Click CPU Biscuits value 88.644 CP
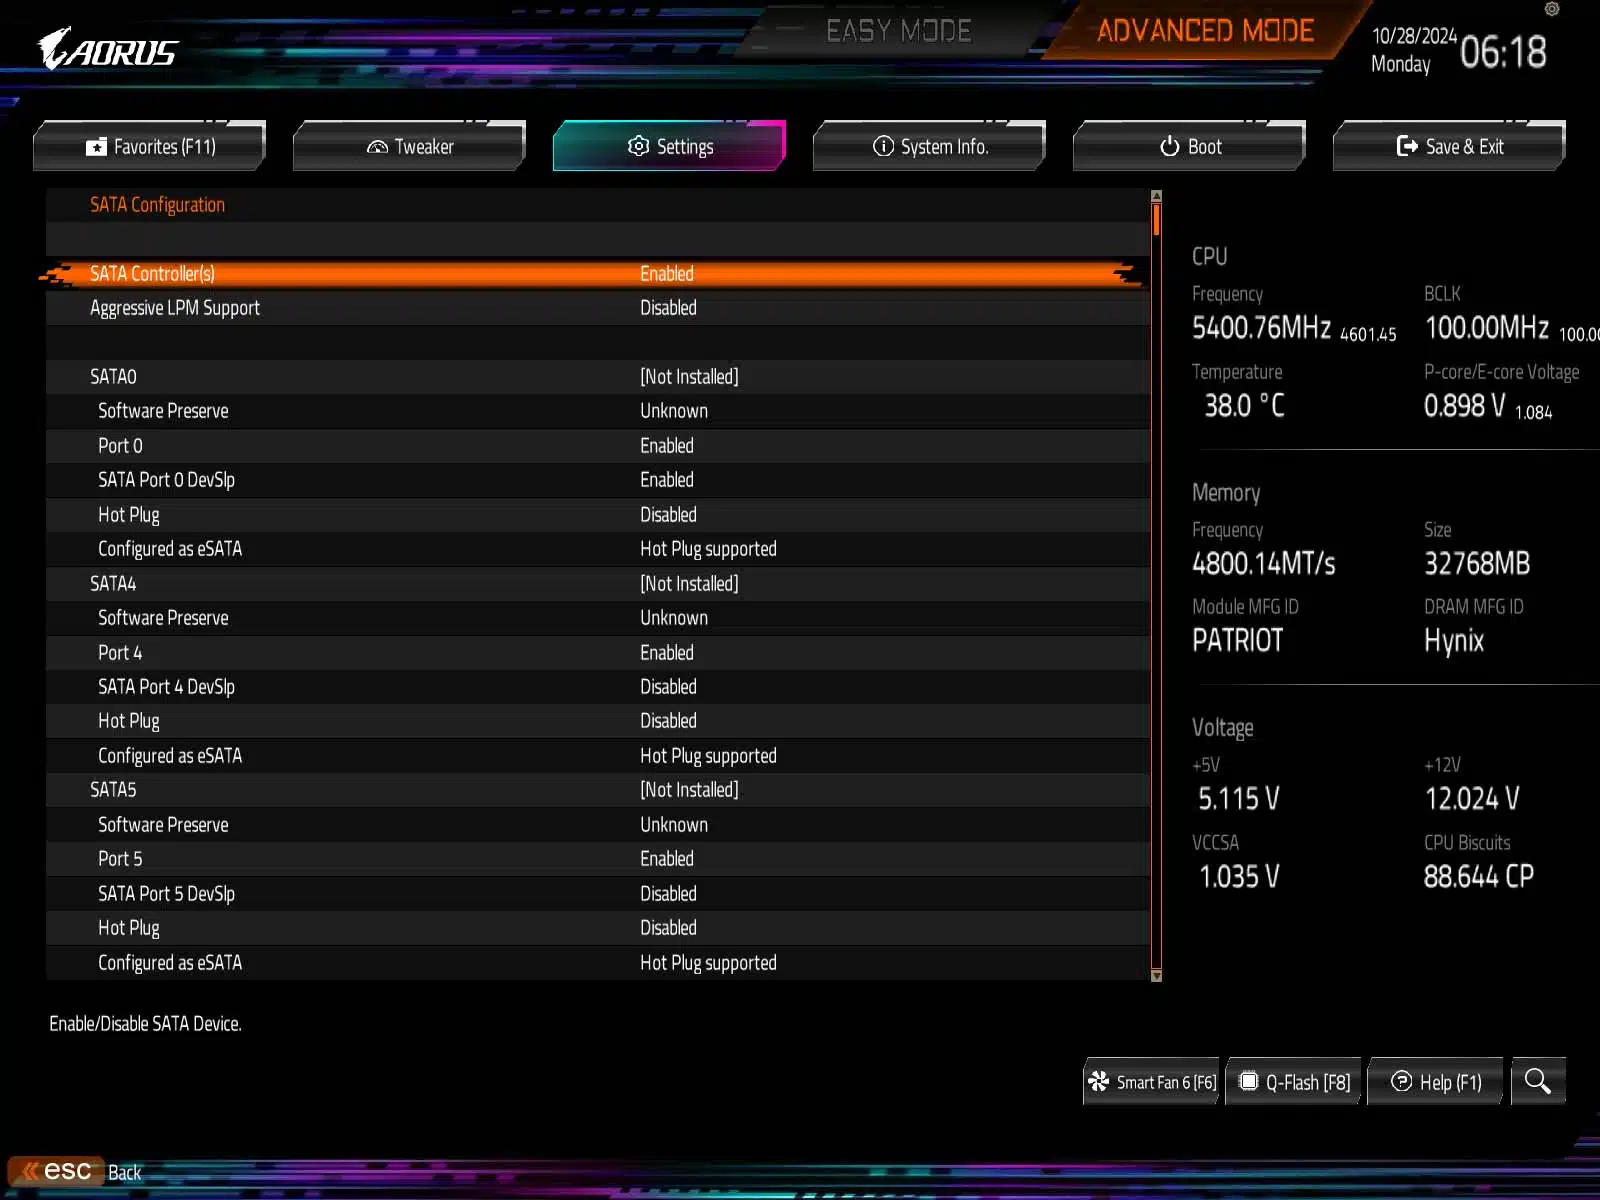1600x1200 pixels. (1479, 876)
